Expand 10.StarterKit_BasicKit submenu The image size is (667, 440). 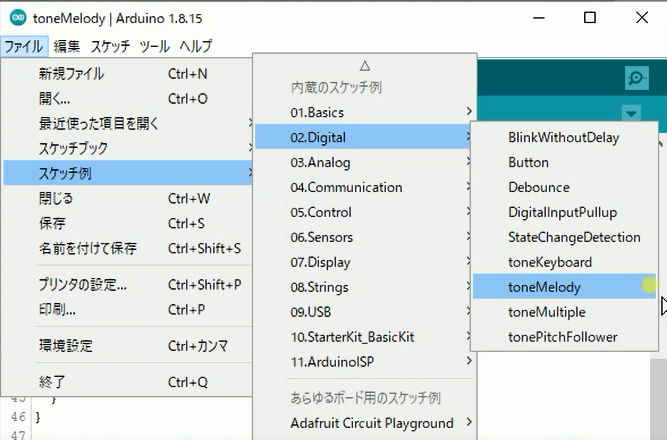363,337
